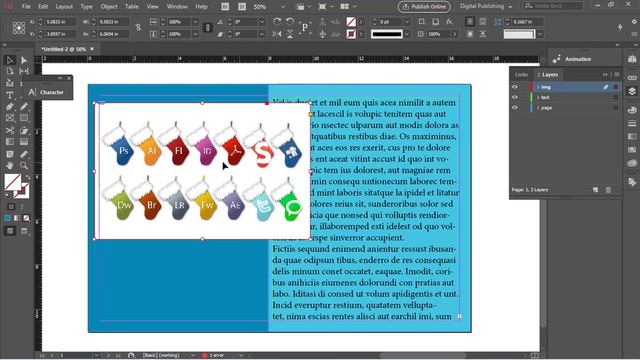
Task: Select the Eyedropper tool
Action: pos(24,154)
